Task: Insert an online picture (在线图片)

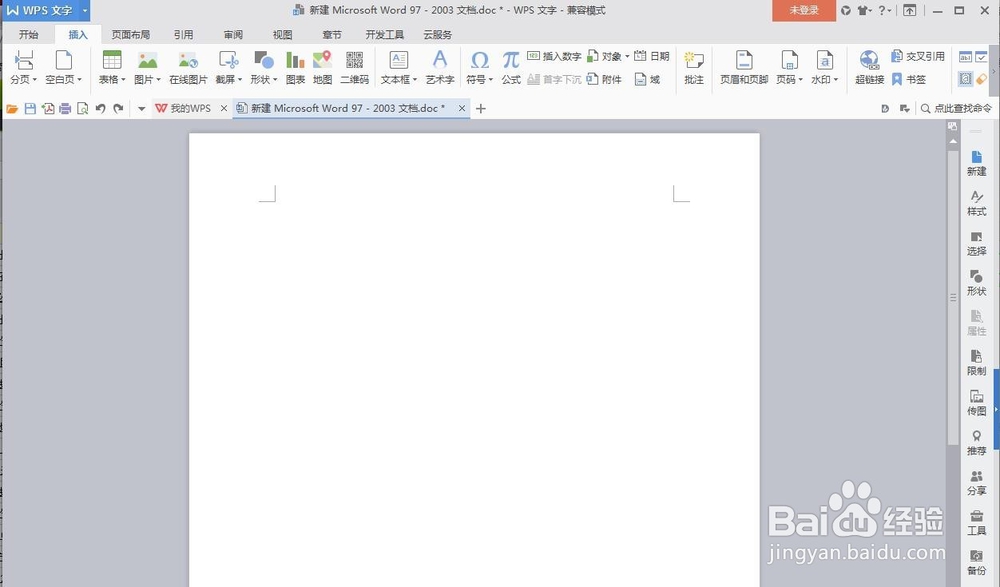Action: point(188,68)
